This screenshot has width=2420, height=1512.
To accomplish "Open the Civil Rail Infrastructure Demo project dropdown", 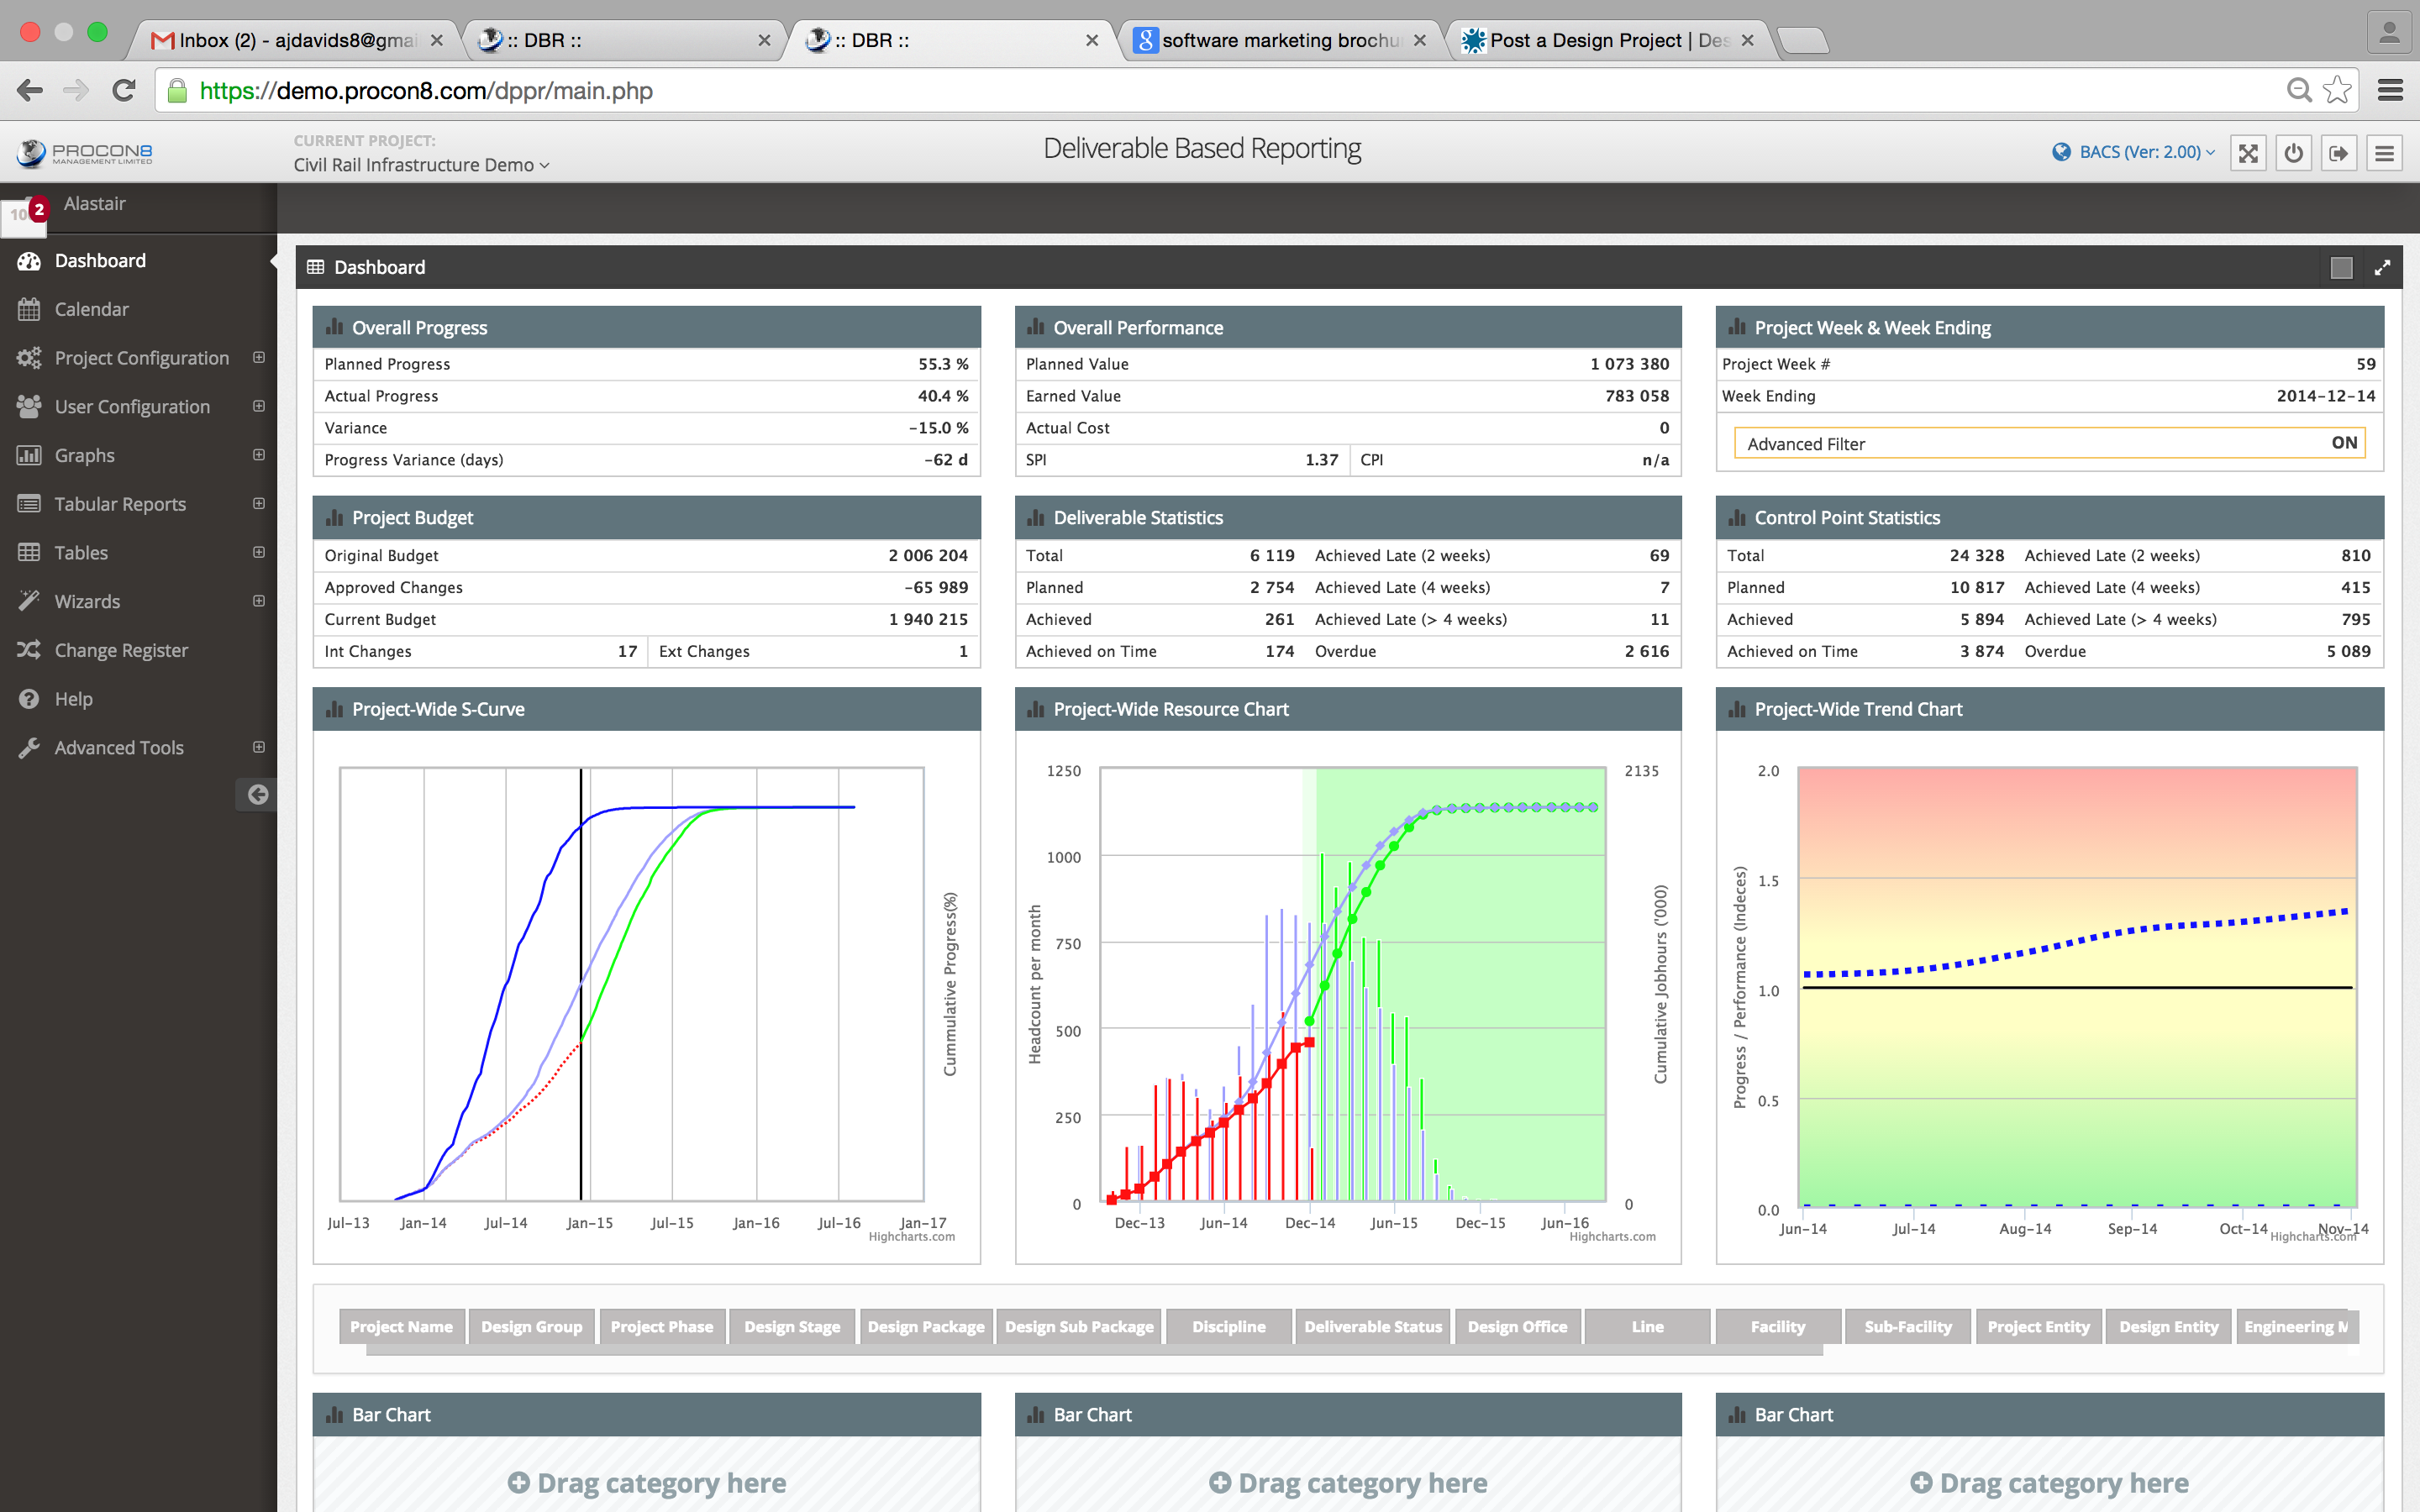I will click(x=421, y=165).
